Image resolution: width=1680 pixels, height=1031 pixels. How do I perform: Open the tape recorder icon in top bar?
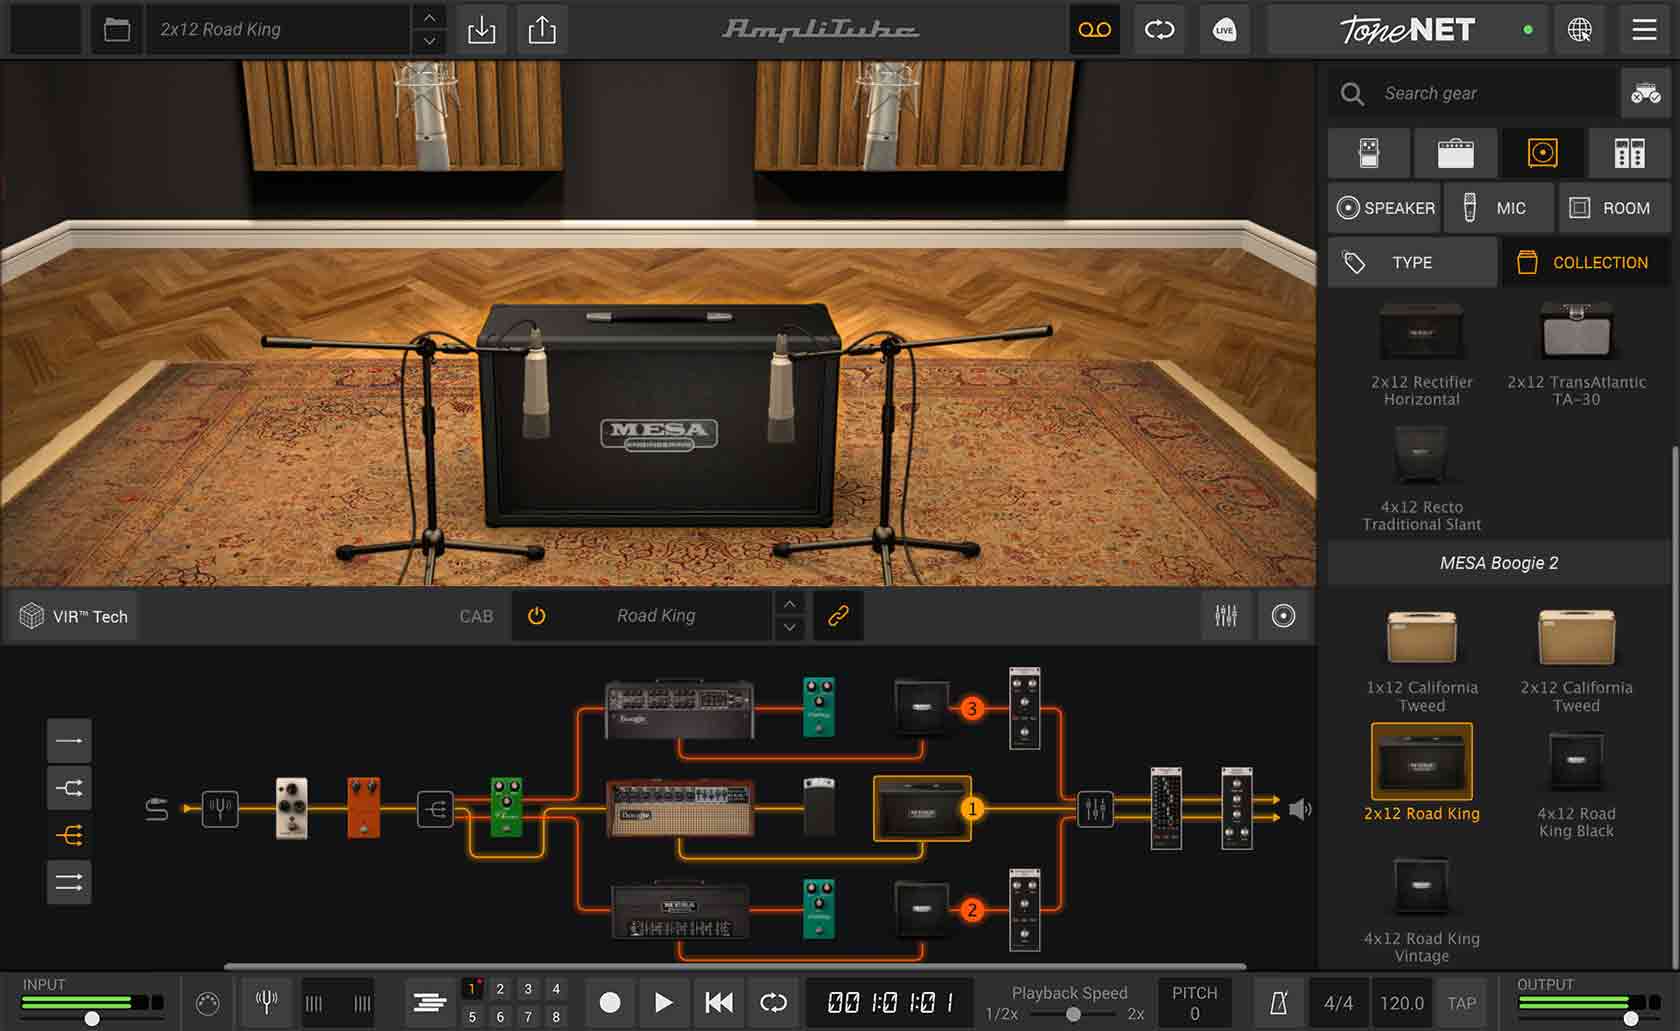[x=1095, y=30]
